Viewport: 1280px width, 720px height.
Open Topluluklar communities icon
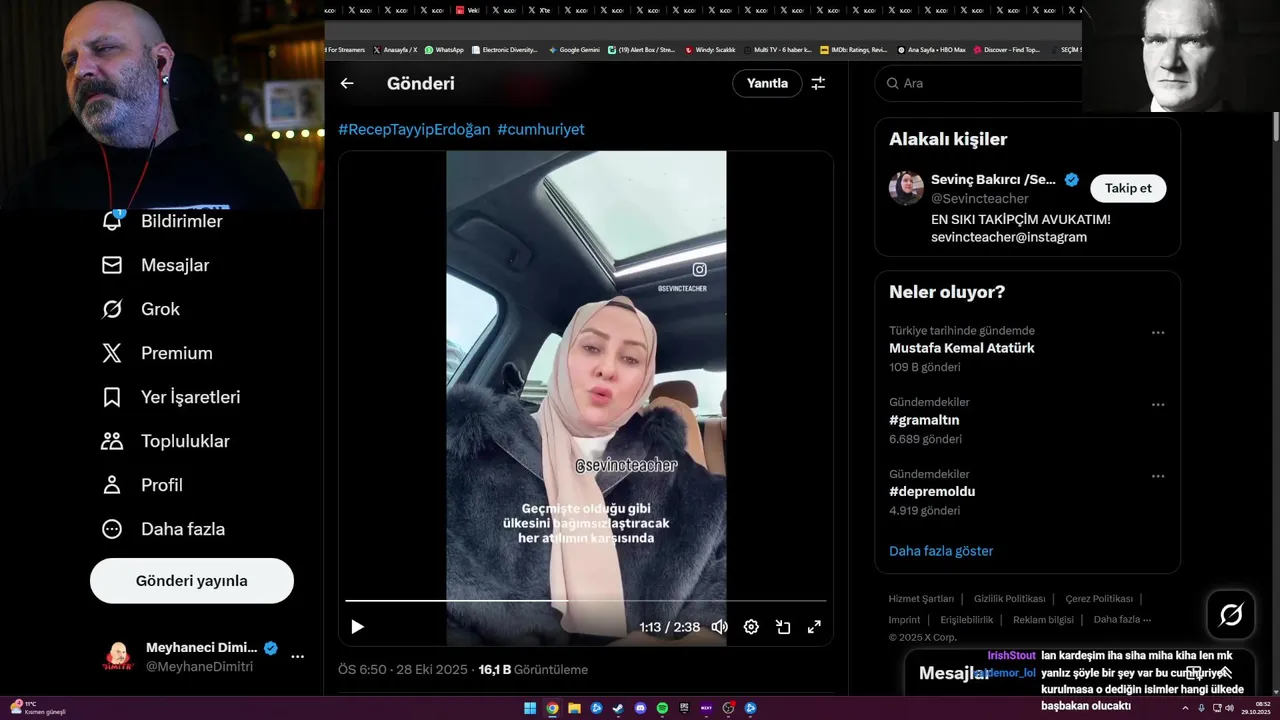(x=112, y=441)
